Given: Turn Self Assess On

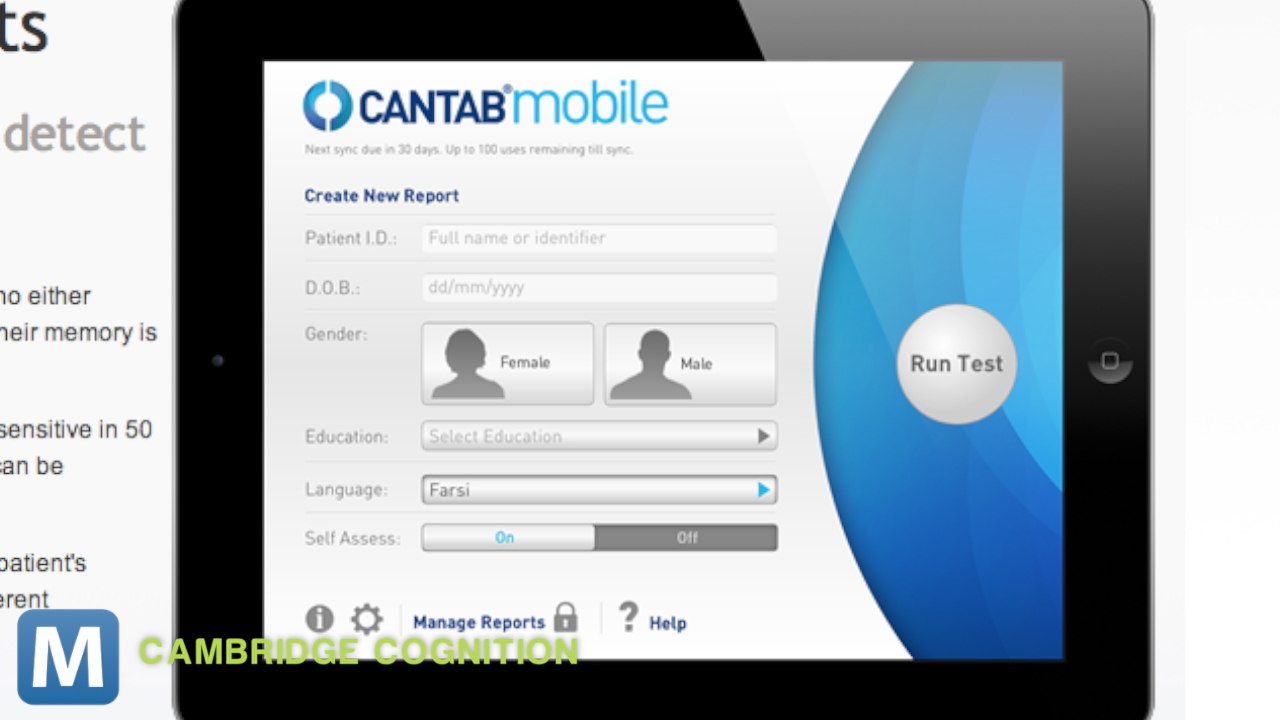Looking at the screenshot, I should tap(508, 538).
